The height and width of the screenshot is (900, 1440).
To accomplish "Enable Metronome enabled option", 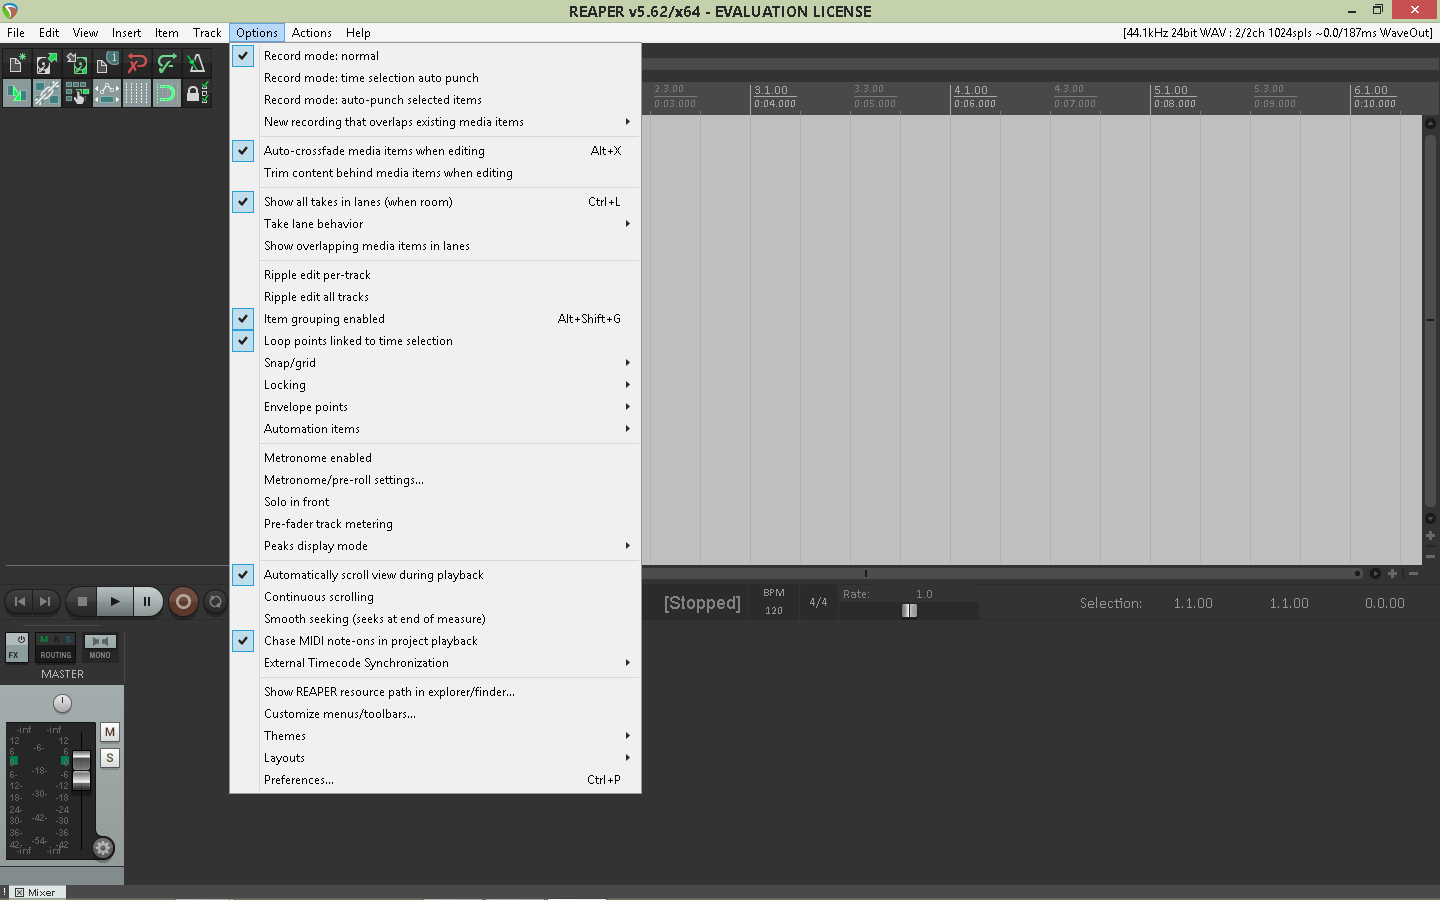I will tap(435, 458).
